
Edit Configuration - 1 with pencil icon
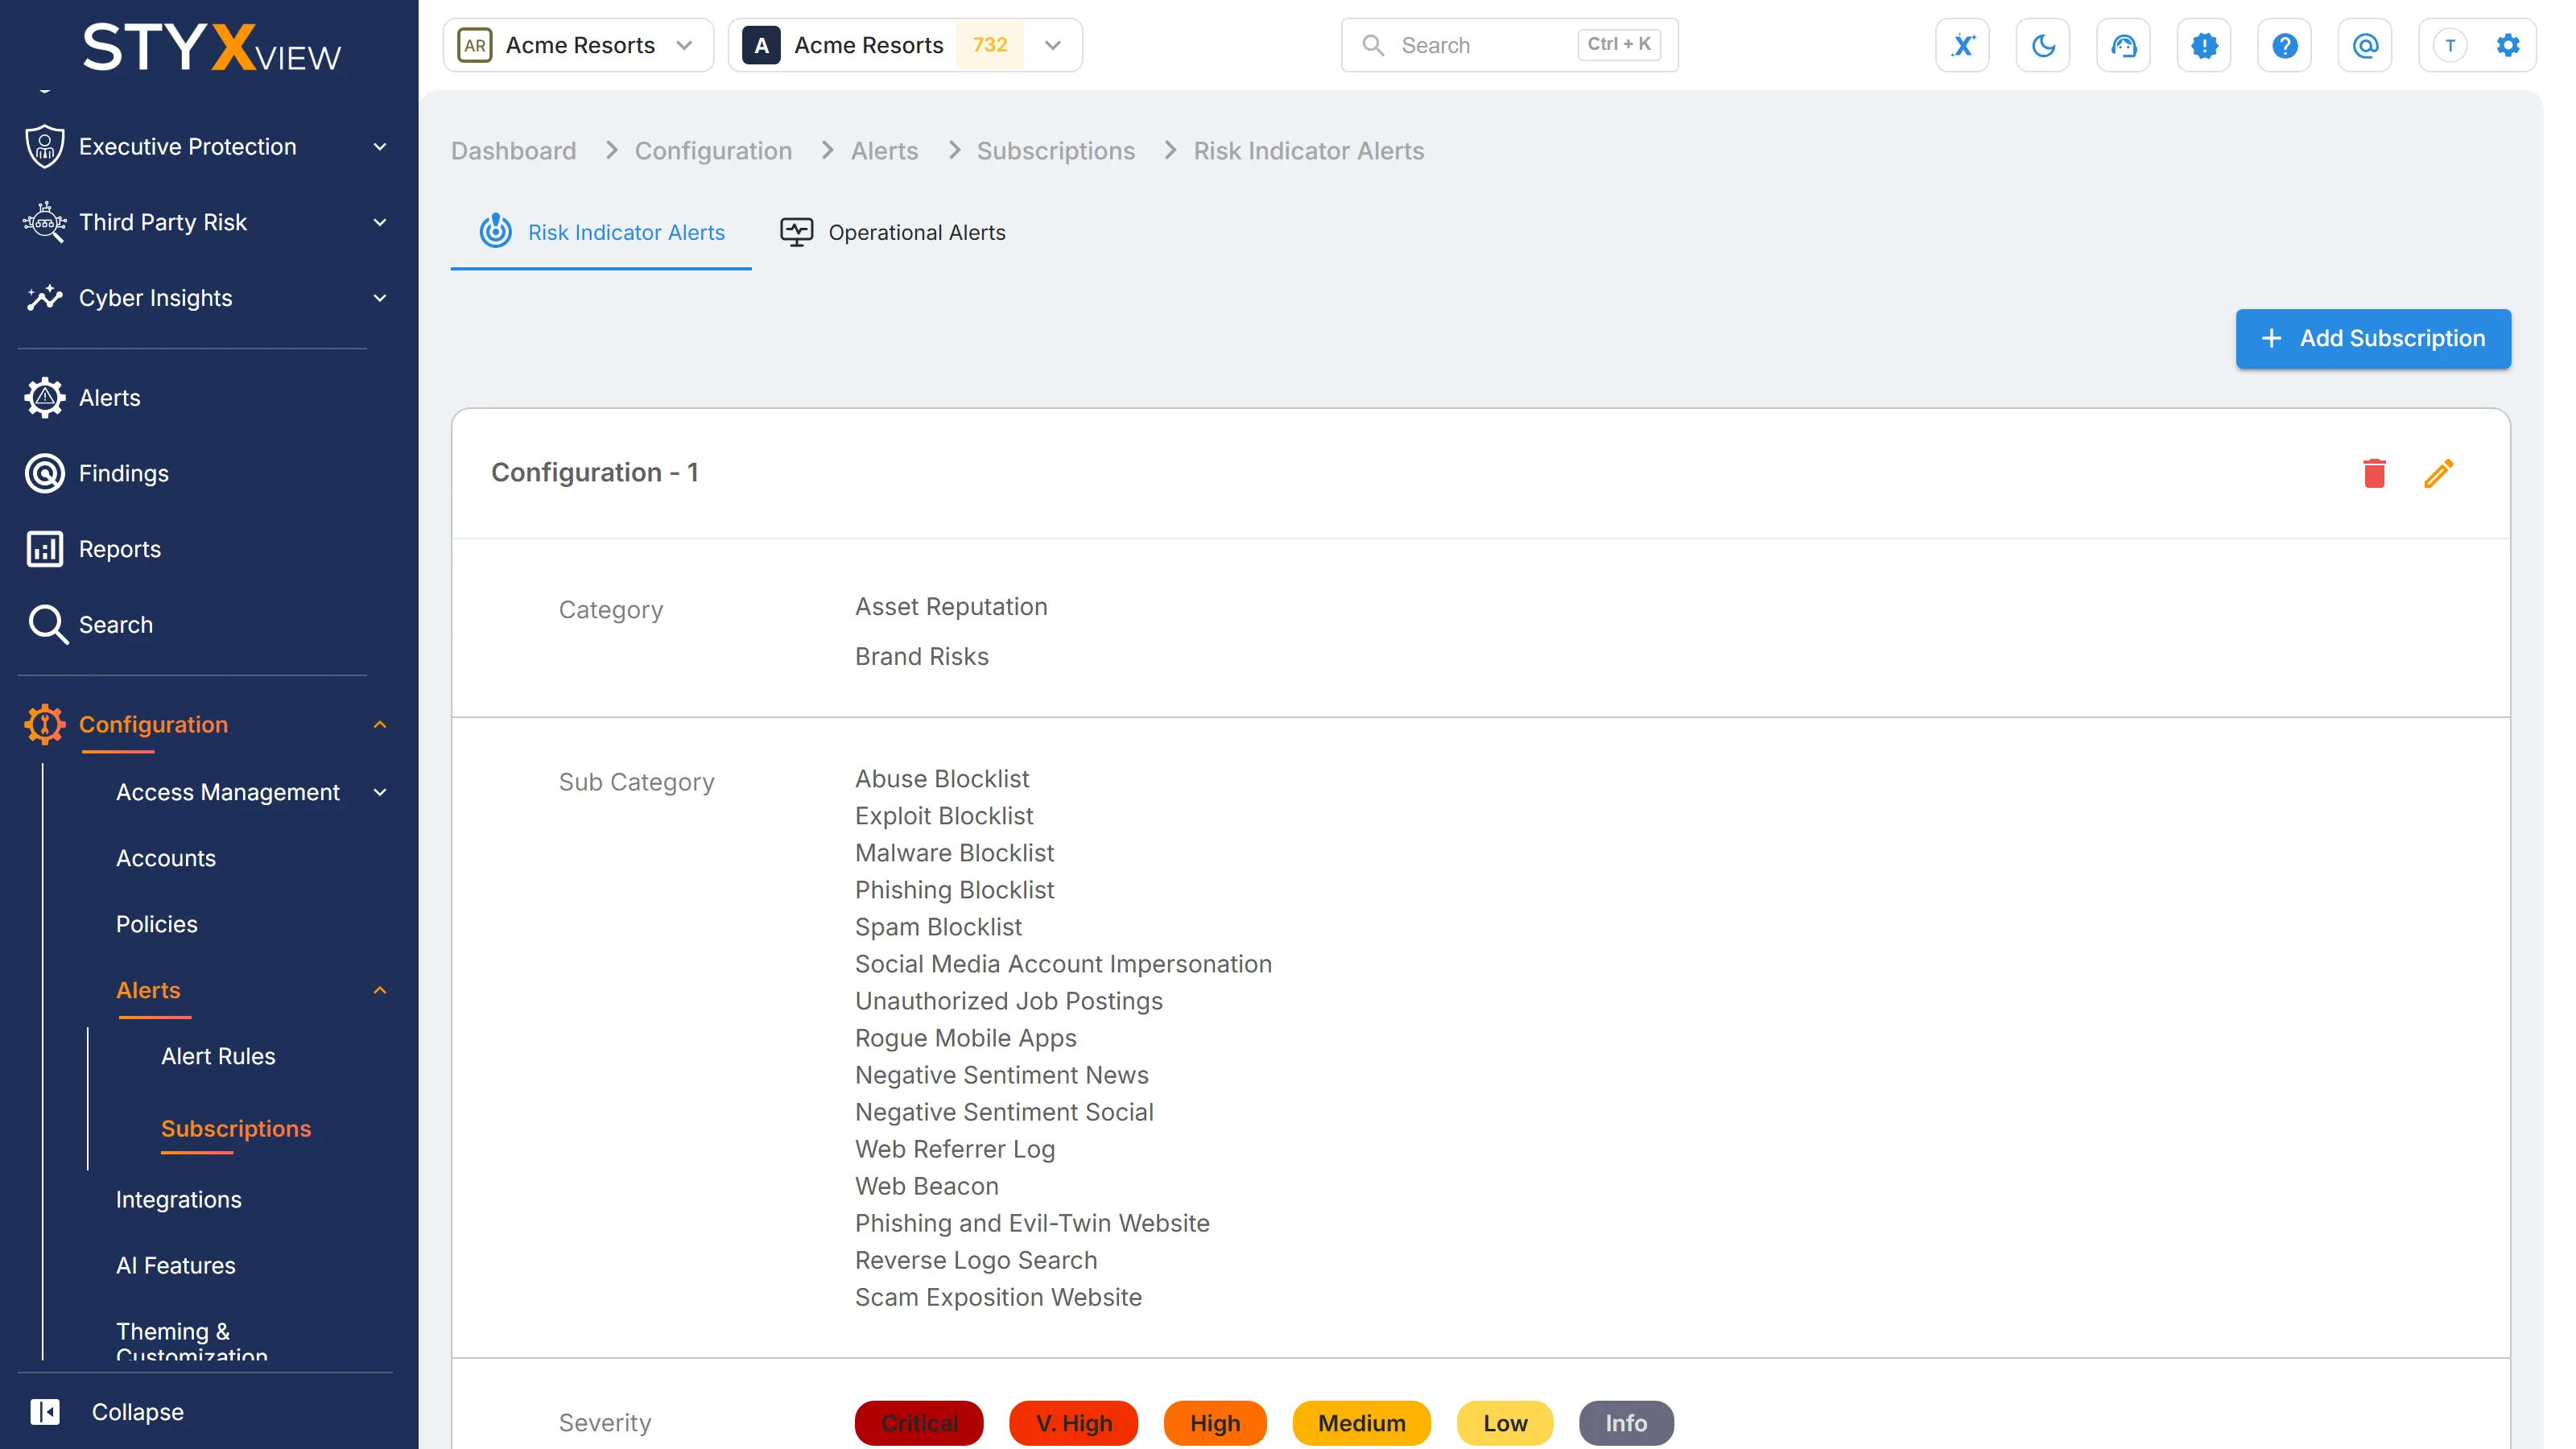(2439, 473)
